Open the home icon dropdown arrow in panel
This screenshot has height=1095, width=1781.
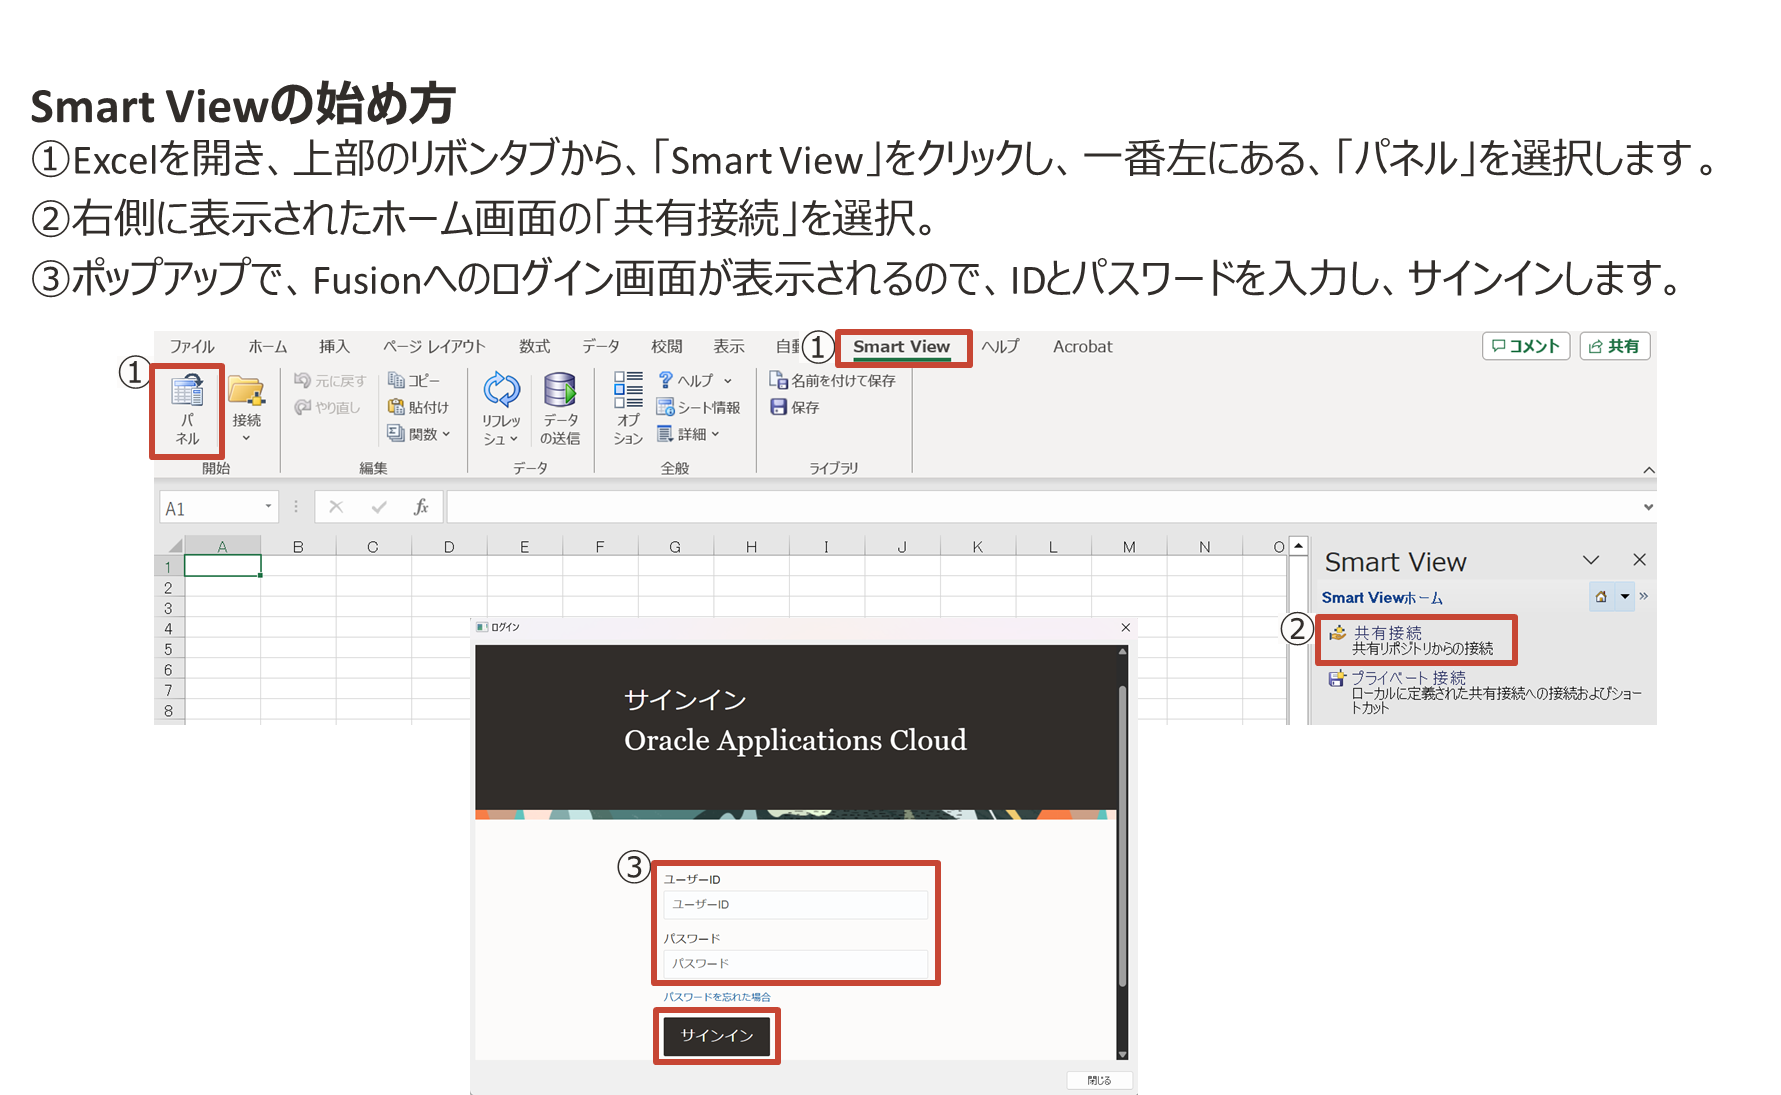point(1625,597)
